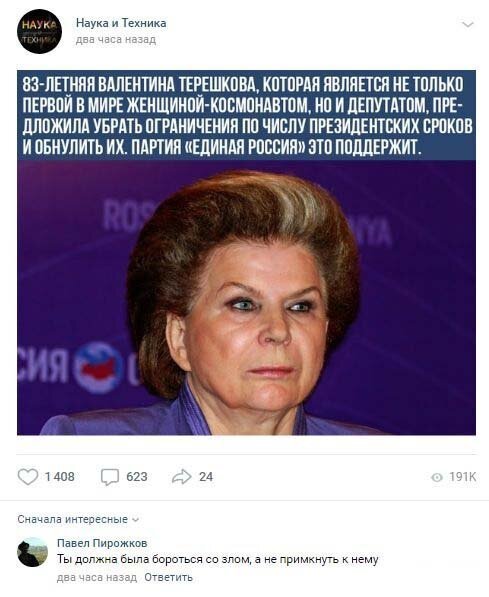Viewport: 489px width, 597px height.
Task: Open comments via the speech bubble icon
Action: (x=110, y=477)
